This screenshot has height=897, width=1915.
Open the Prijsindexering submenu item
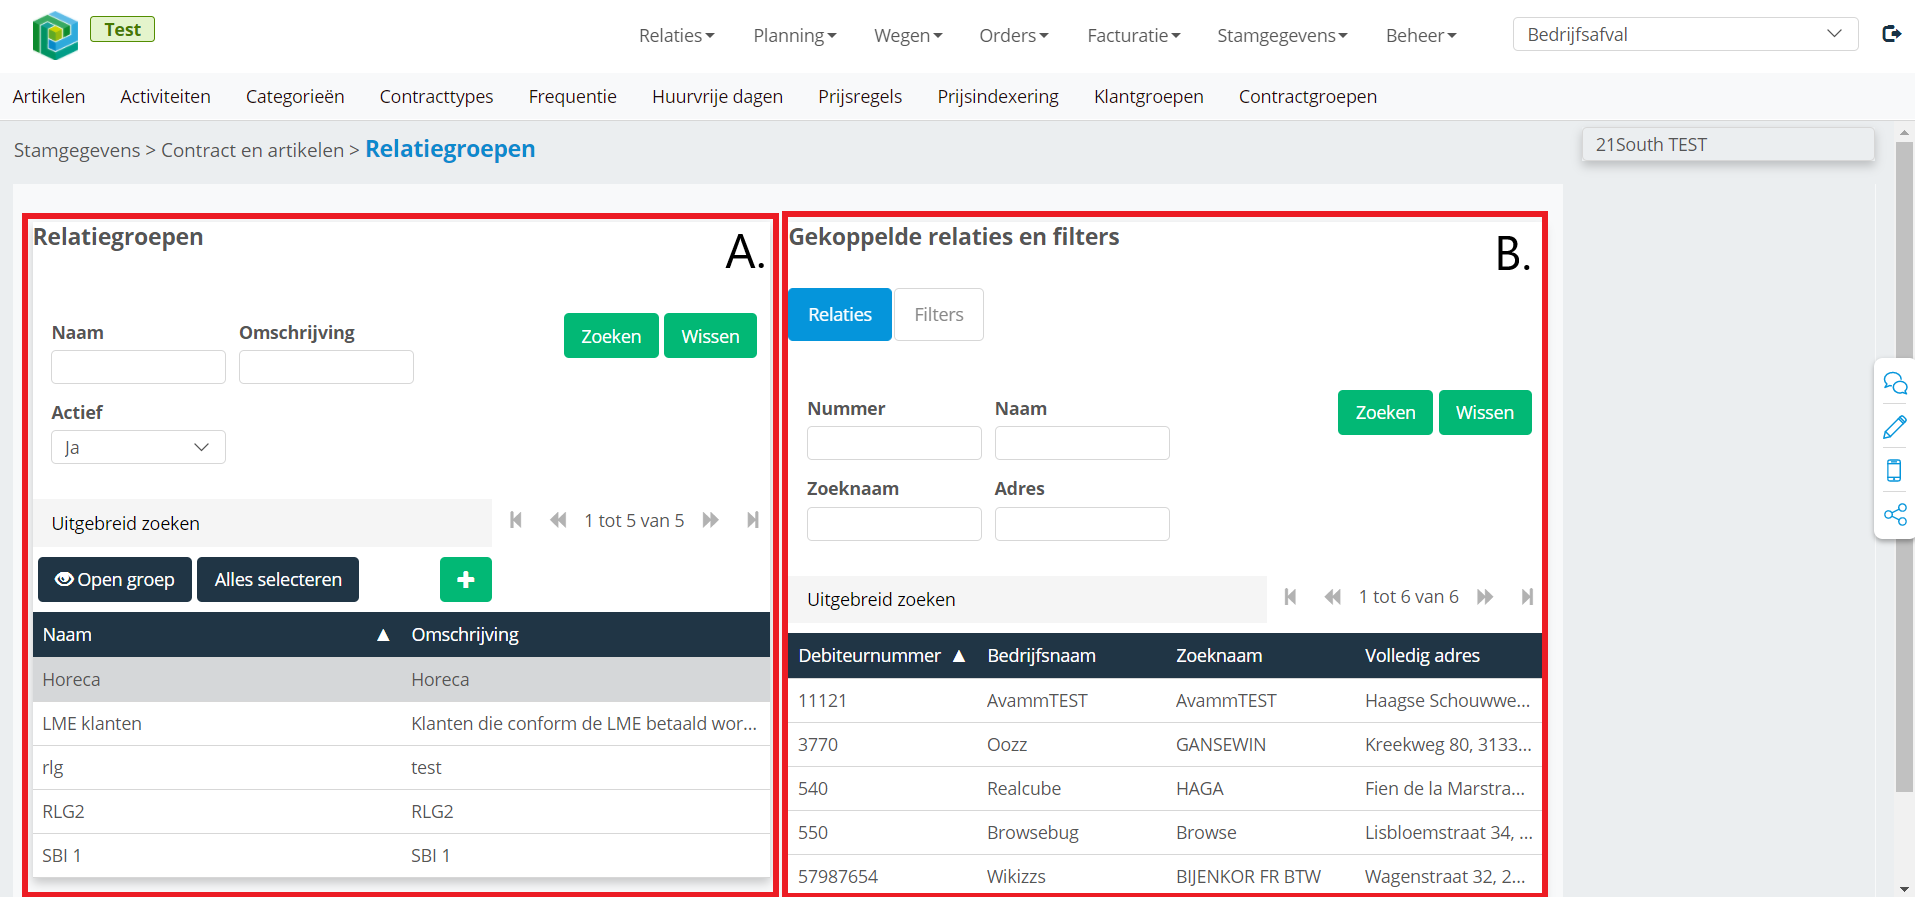998,97
